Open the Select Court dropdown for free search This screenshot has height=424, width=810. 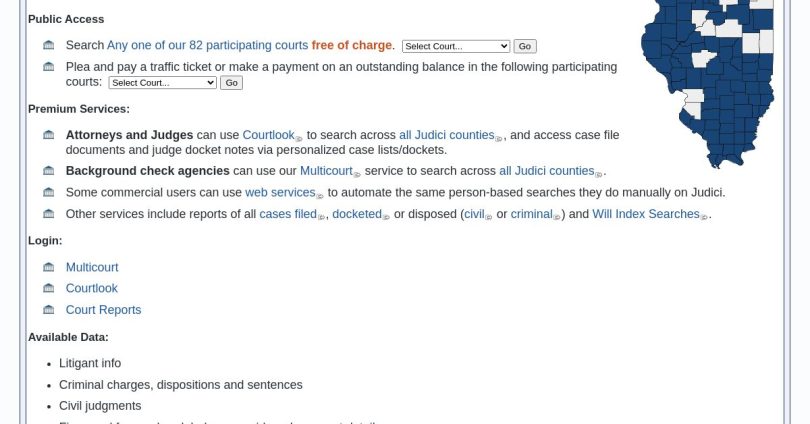456,46
